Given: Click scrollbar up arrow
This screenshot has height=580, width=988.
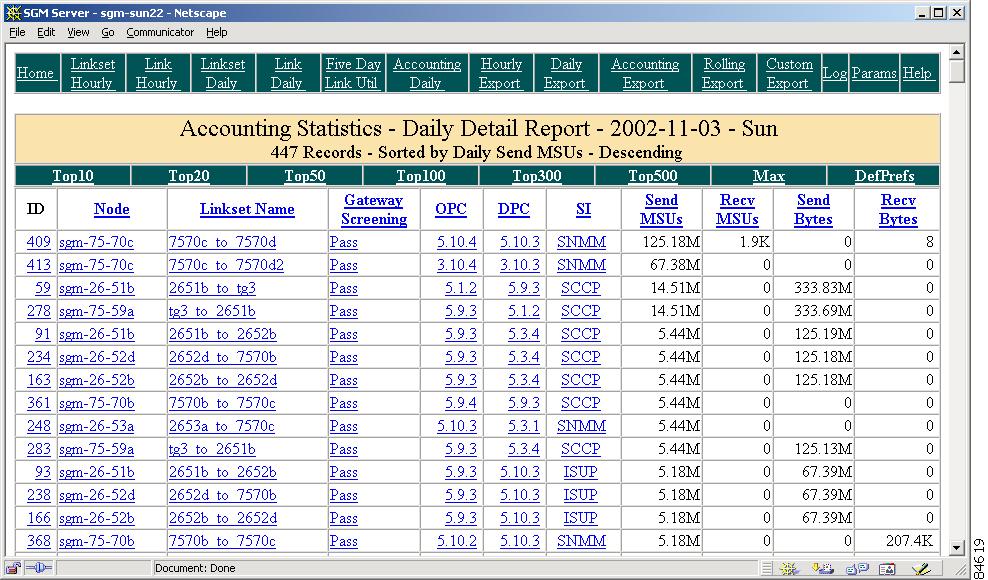Looking at the screenshot, I should tap(956, 52).
